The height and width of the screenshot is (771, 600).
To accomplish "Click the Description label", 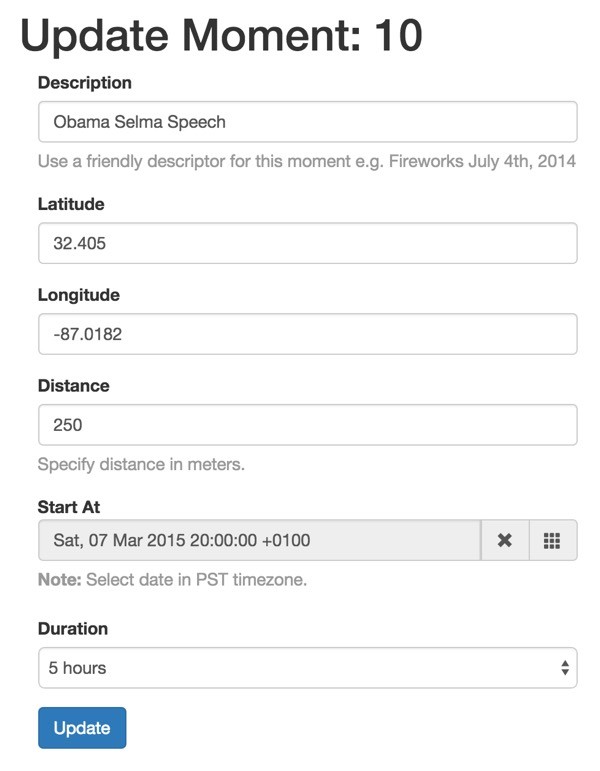I will [x=85, y=83].
